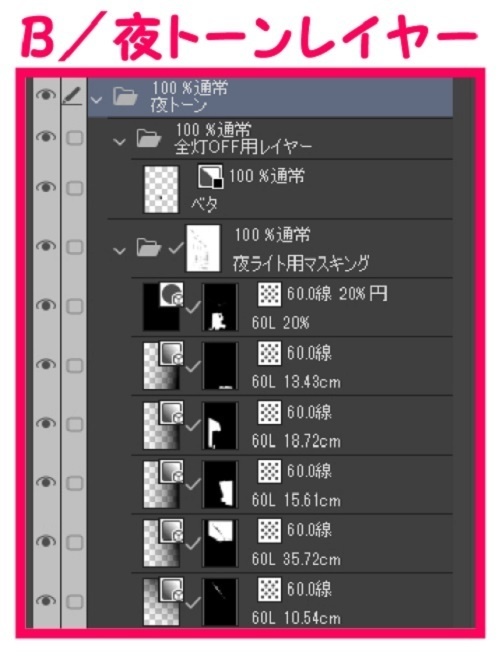Hide the 60L 20% tone layer
This screenshot has width=500, height=658.
[45, 305]
